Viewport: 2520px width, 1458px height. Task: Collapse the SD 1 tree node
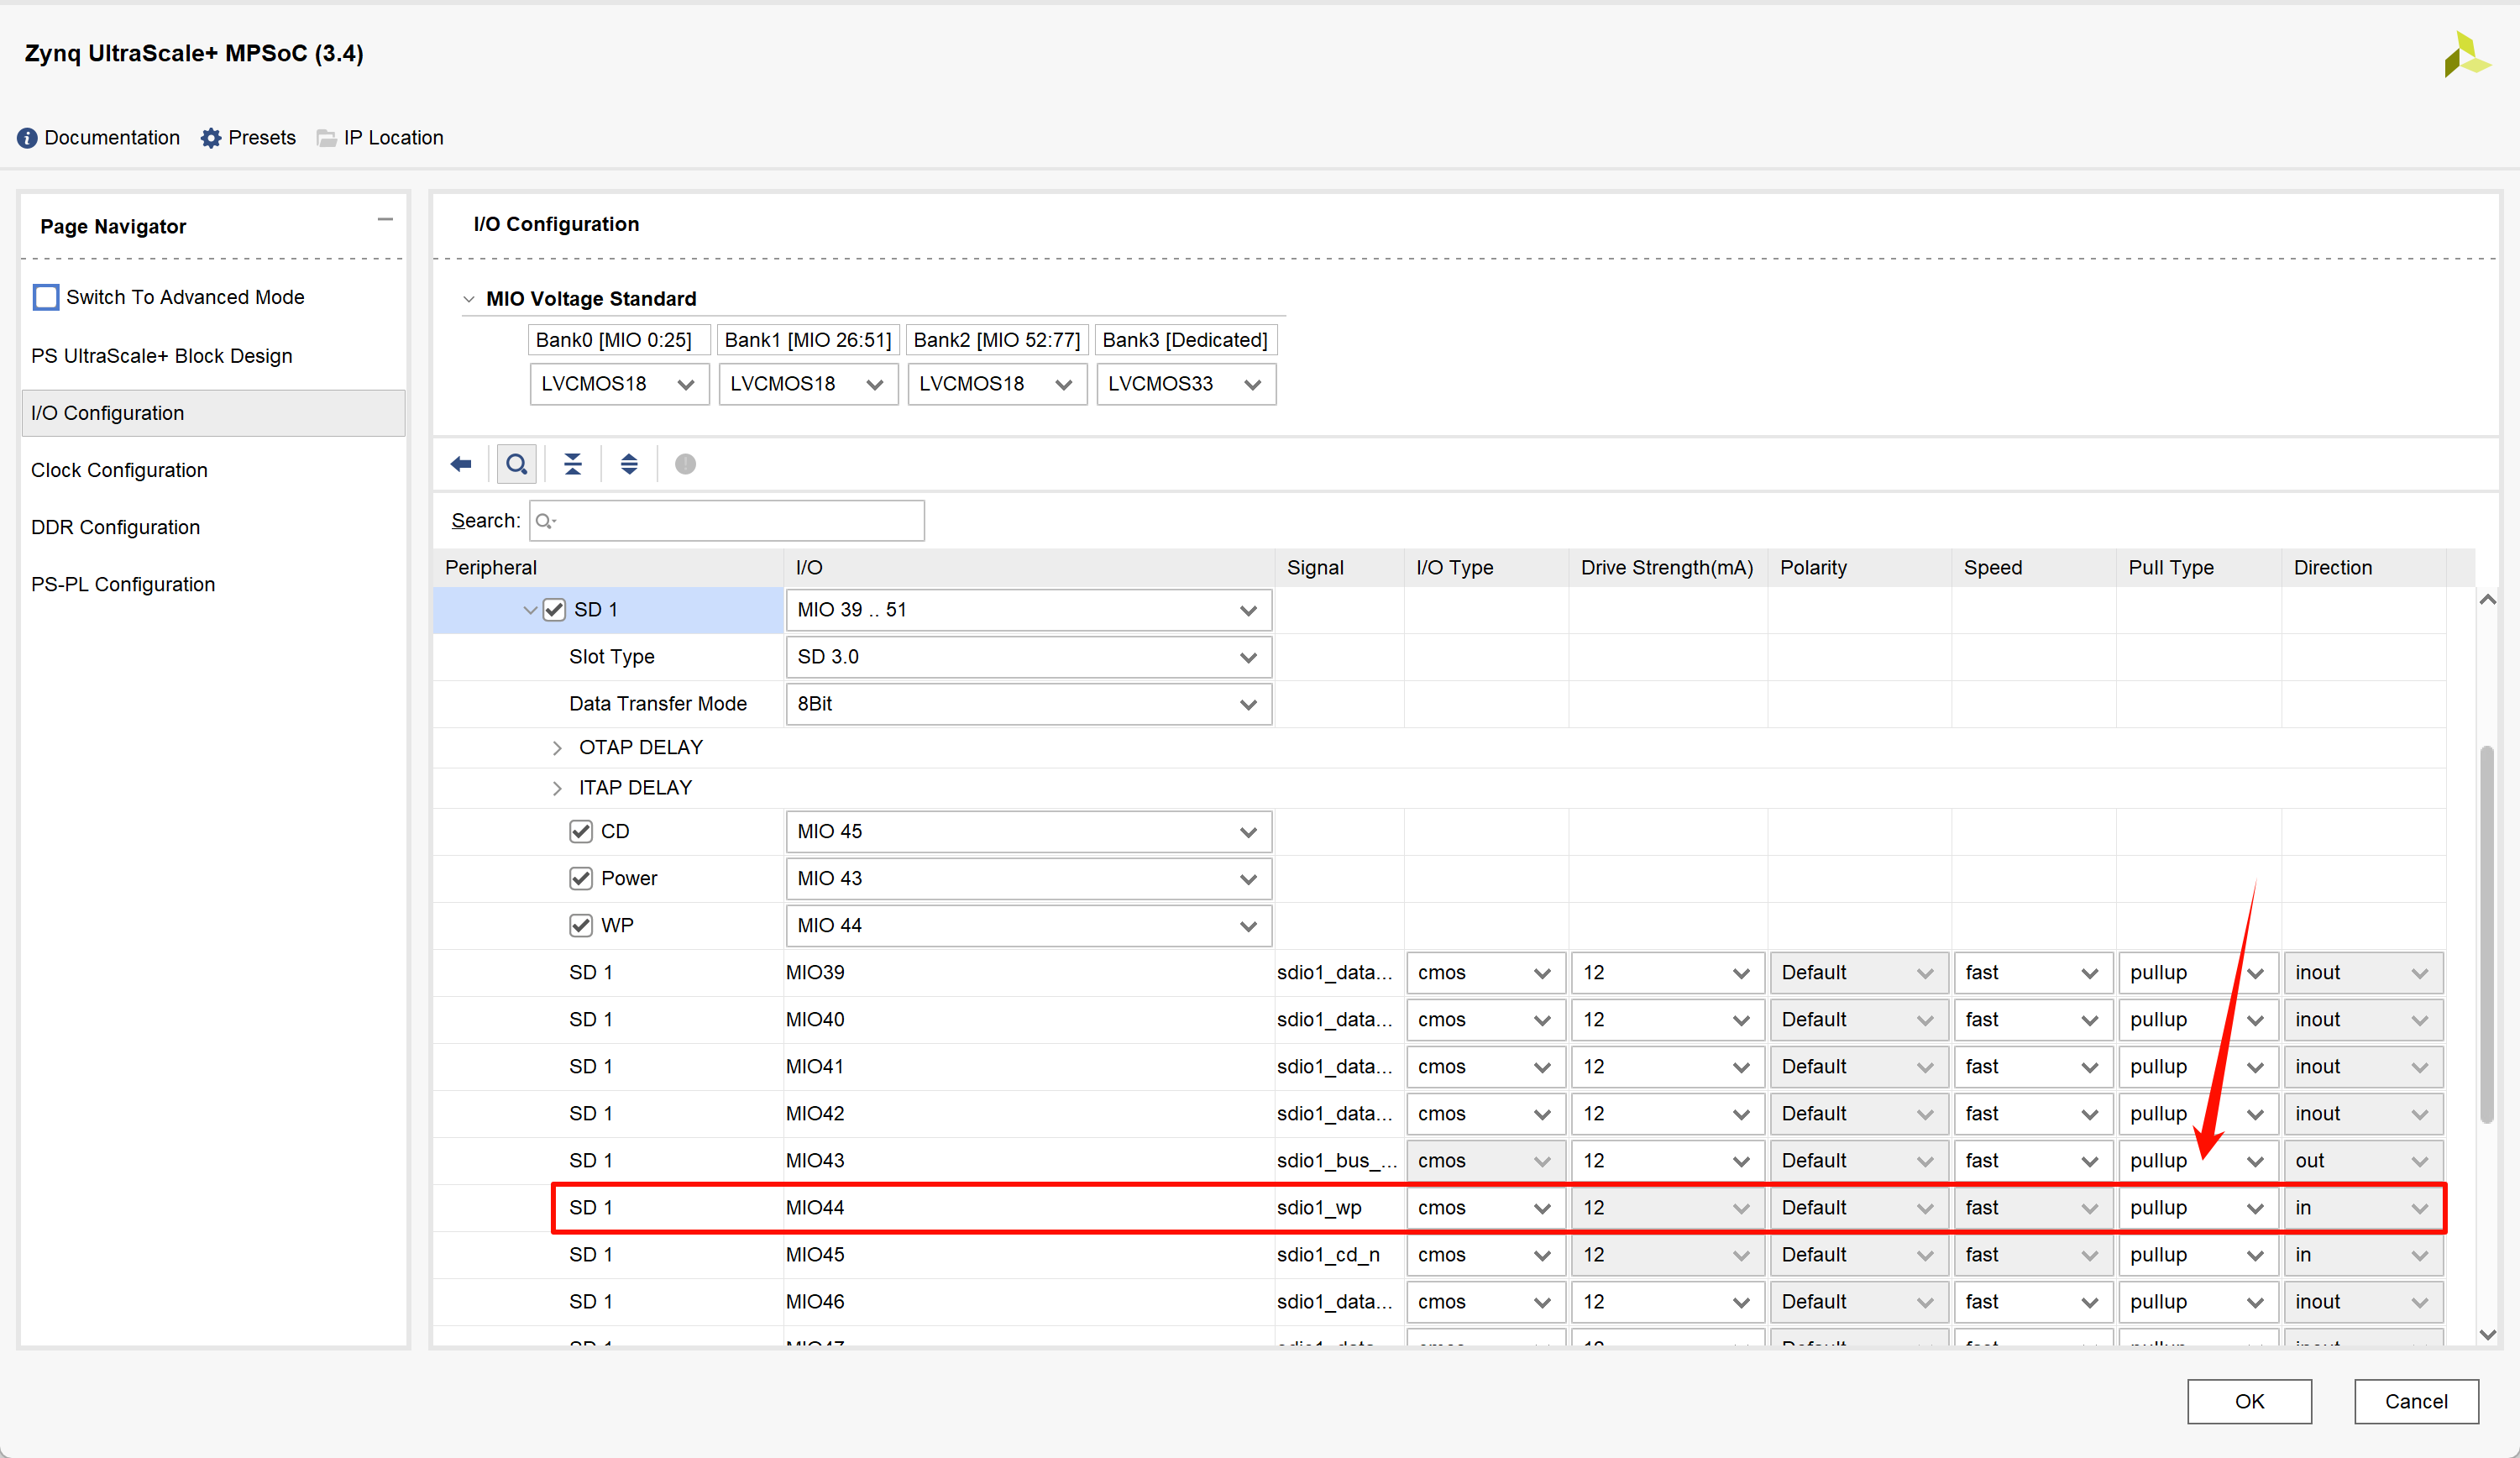tap(530, 610)
